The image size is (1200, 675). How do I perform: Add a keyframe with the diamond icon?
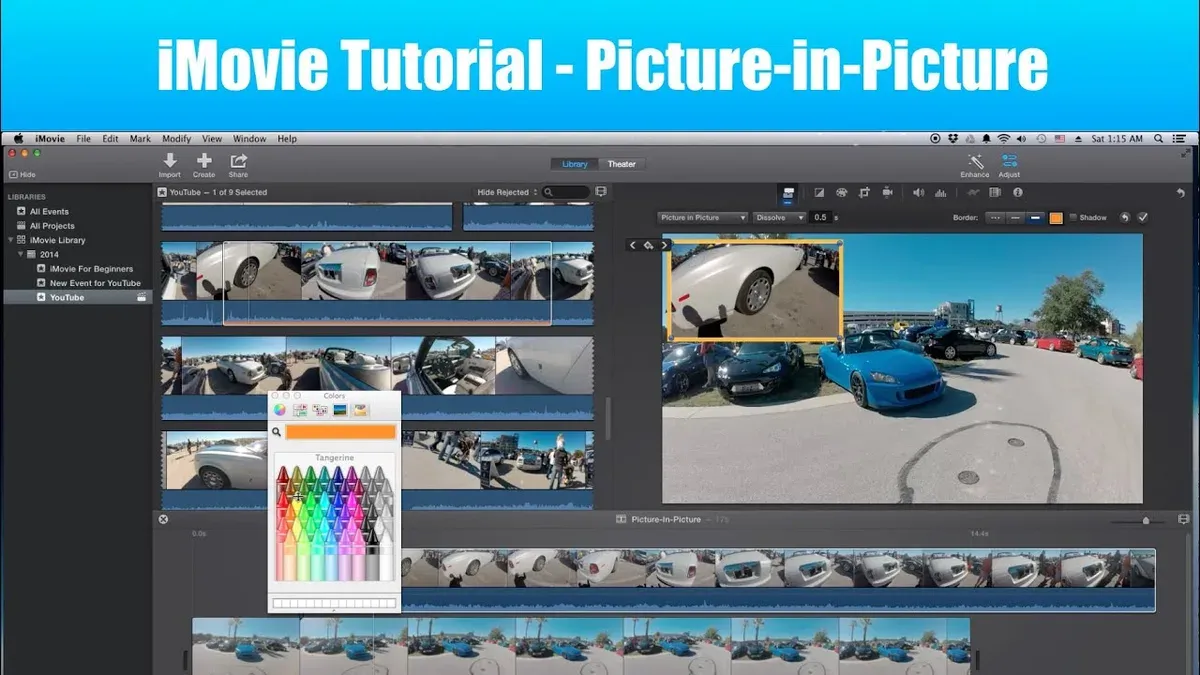pos(648,245)
